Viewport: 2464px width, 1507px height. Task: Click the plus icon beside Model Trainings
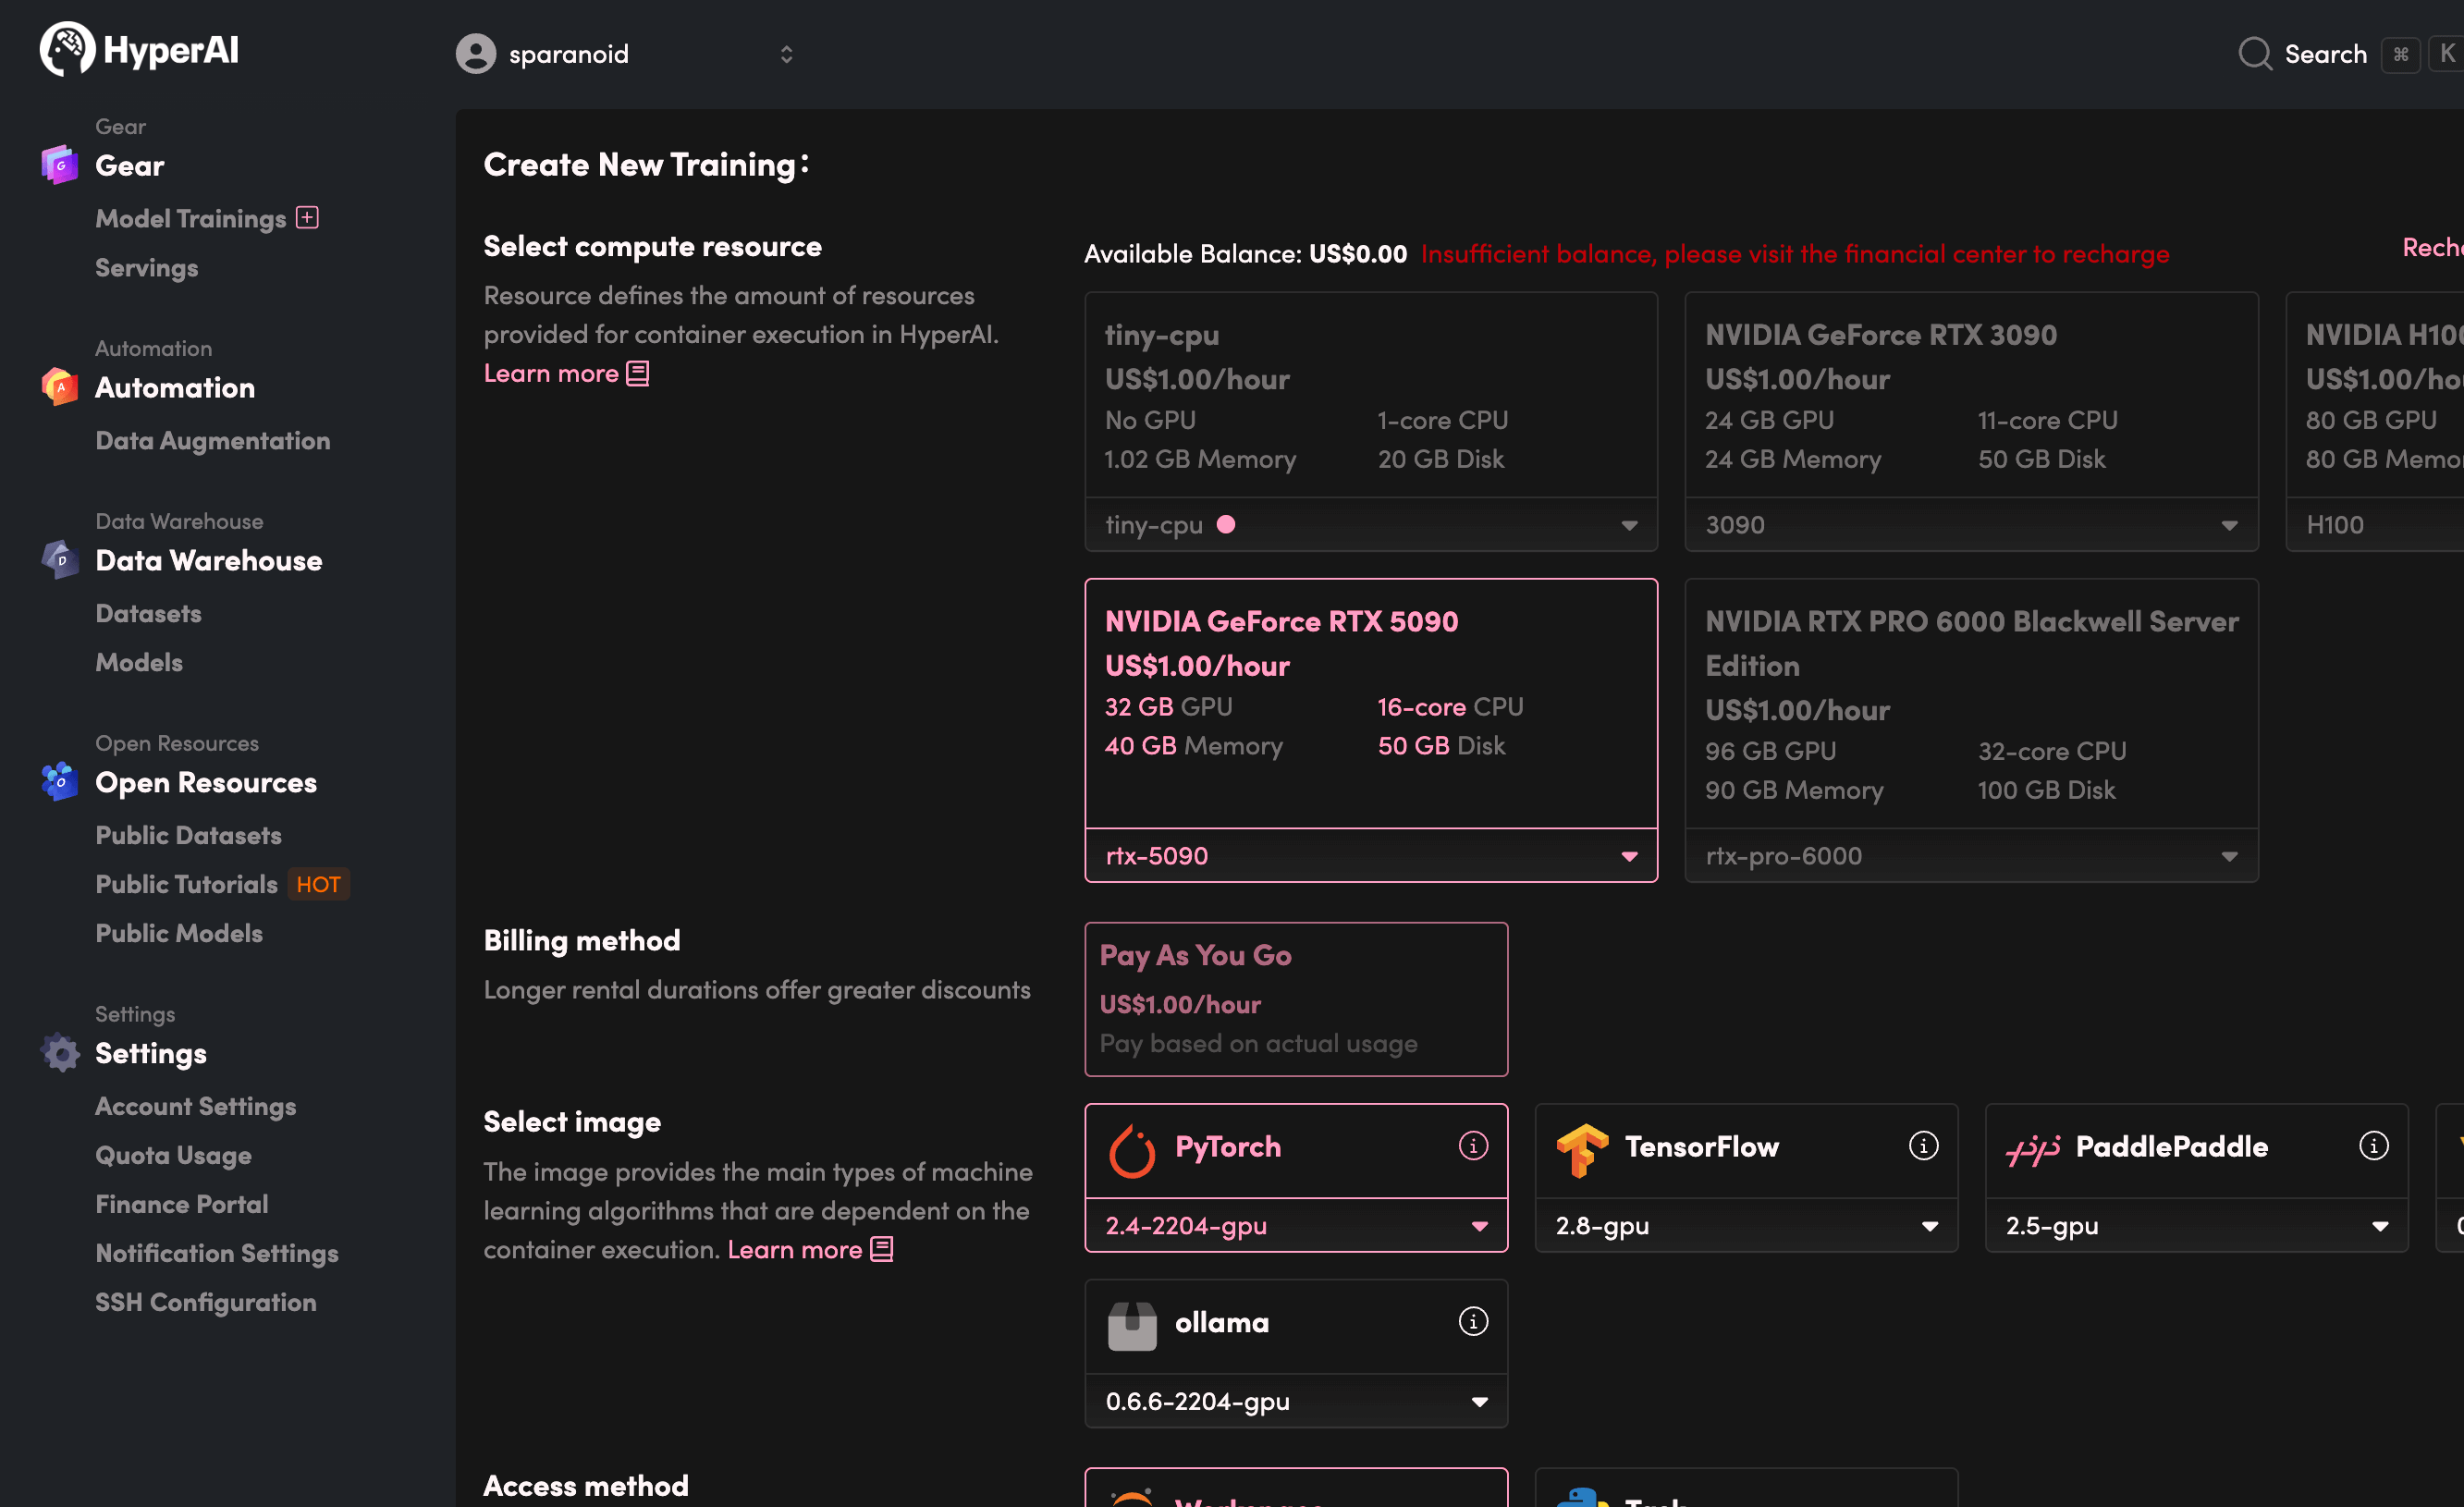pos(307,217)
